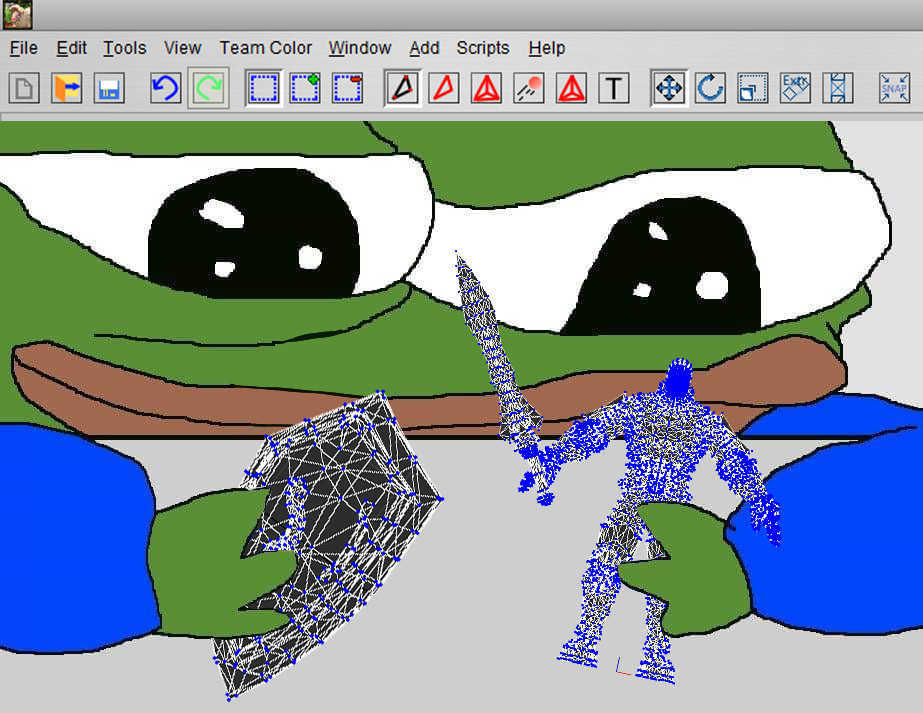Create a new model with the blank page icon
This screenshot has height=713, width=923.
(24, 88)
